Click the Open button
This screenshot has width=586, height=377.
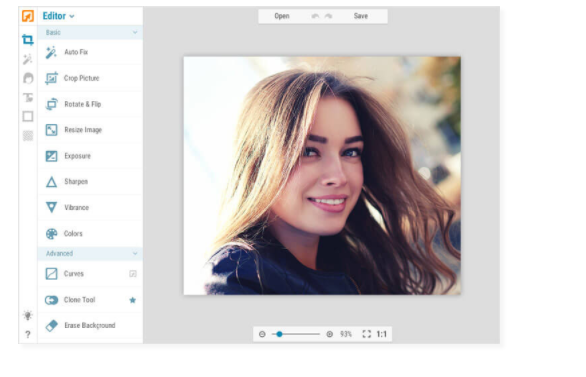[282, 16]
